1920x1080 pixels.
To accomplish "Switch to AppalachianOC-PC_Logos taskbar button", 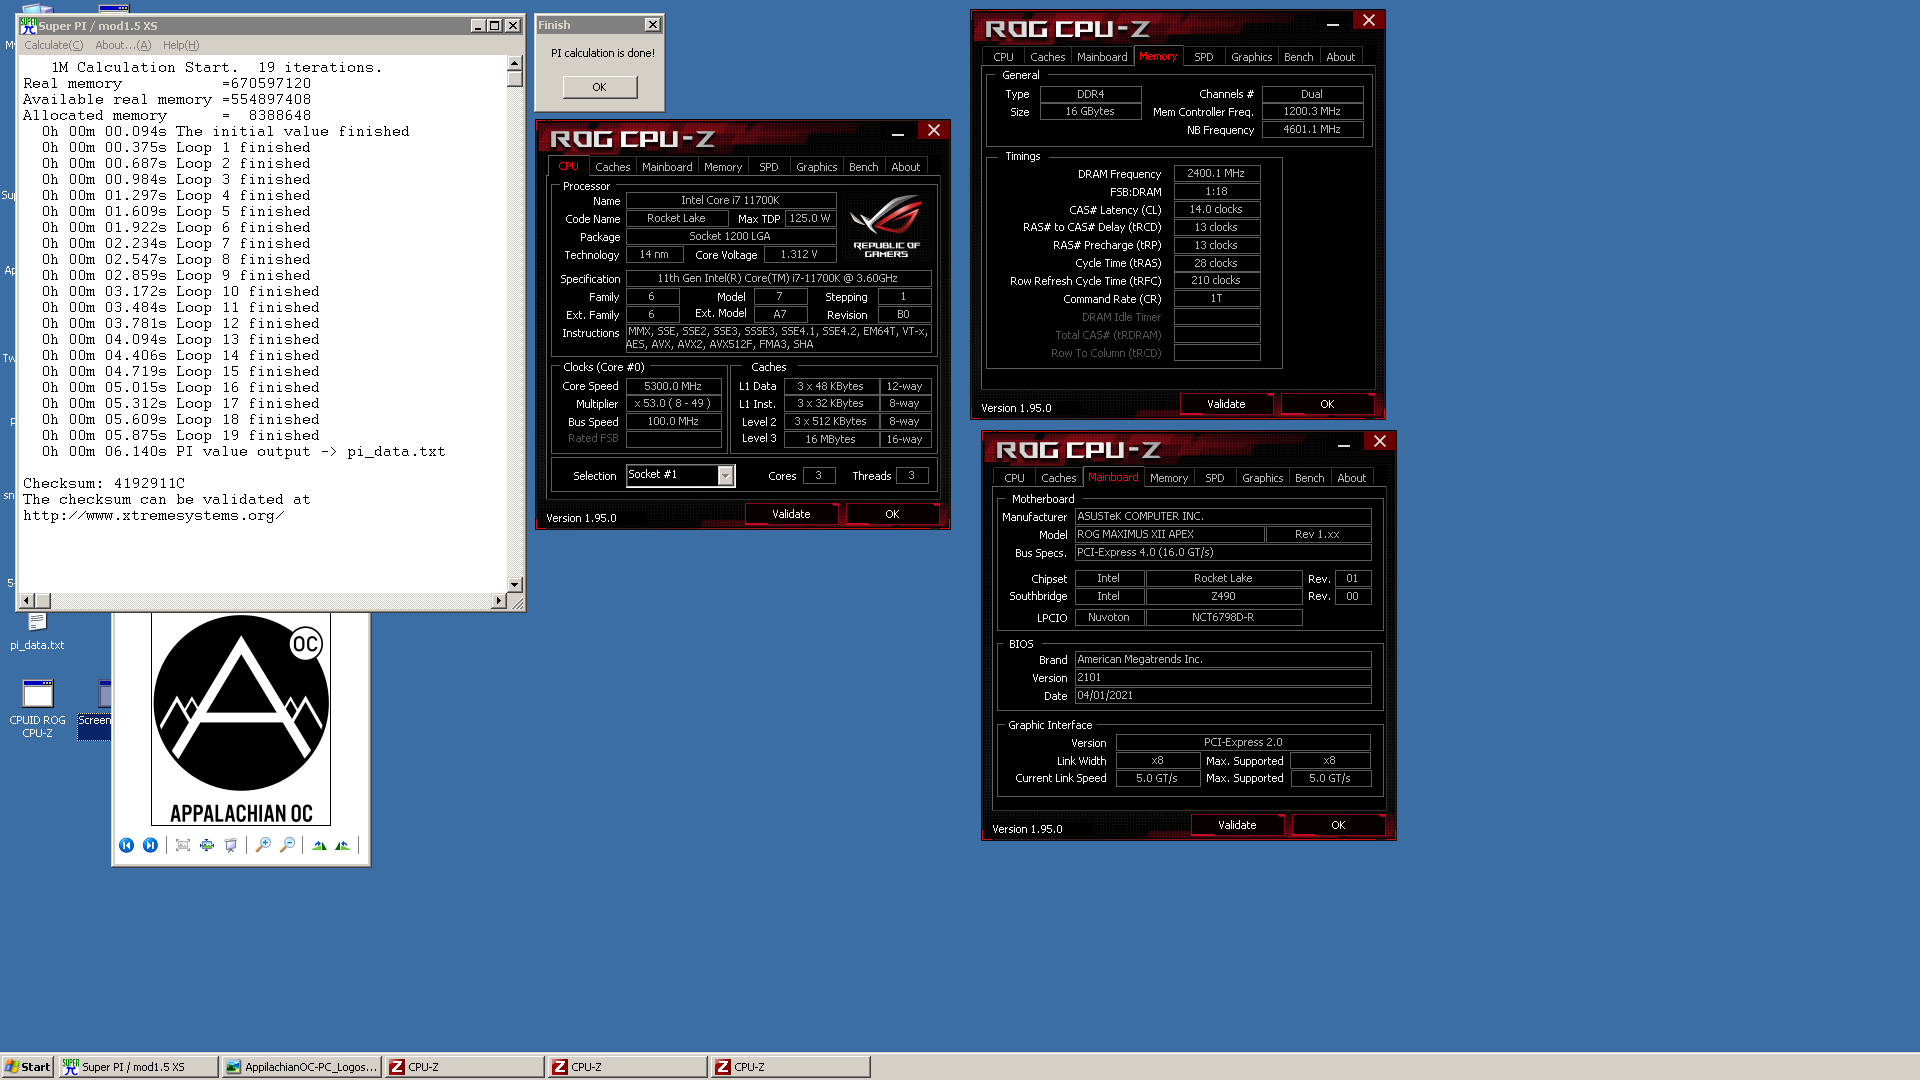I will (x=301, y=1067).
